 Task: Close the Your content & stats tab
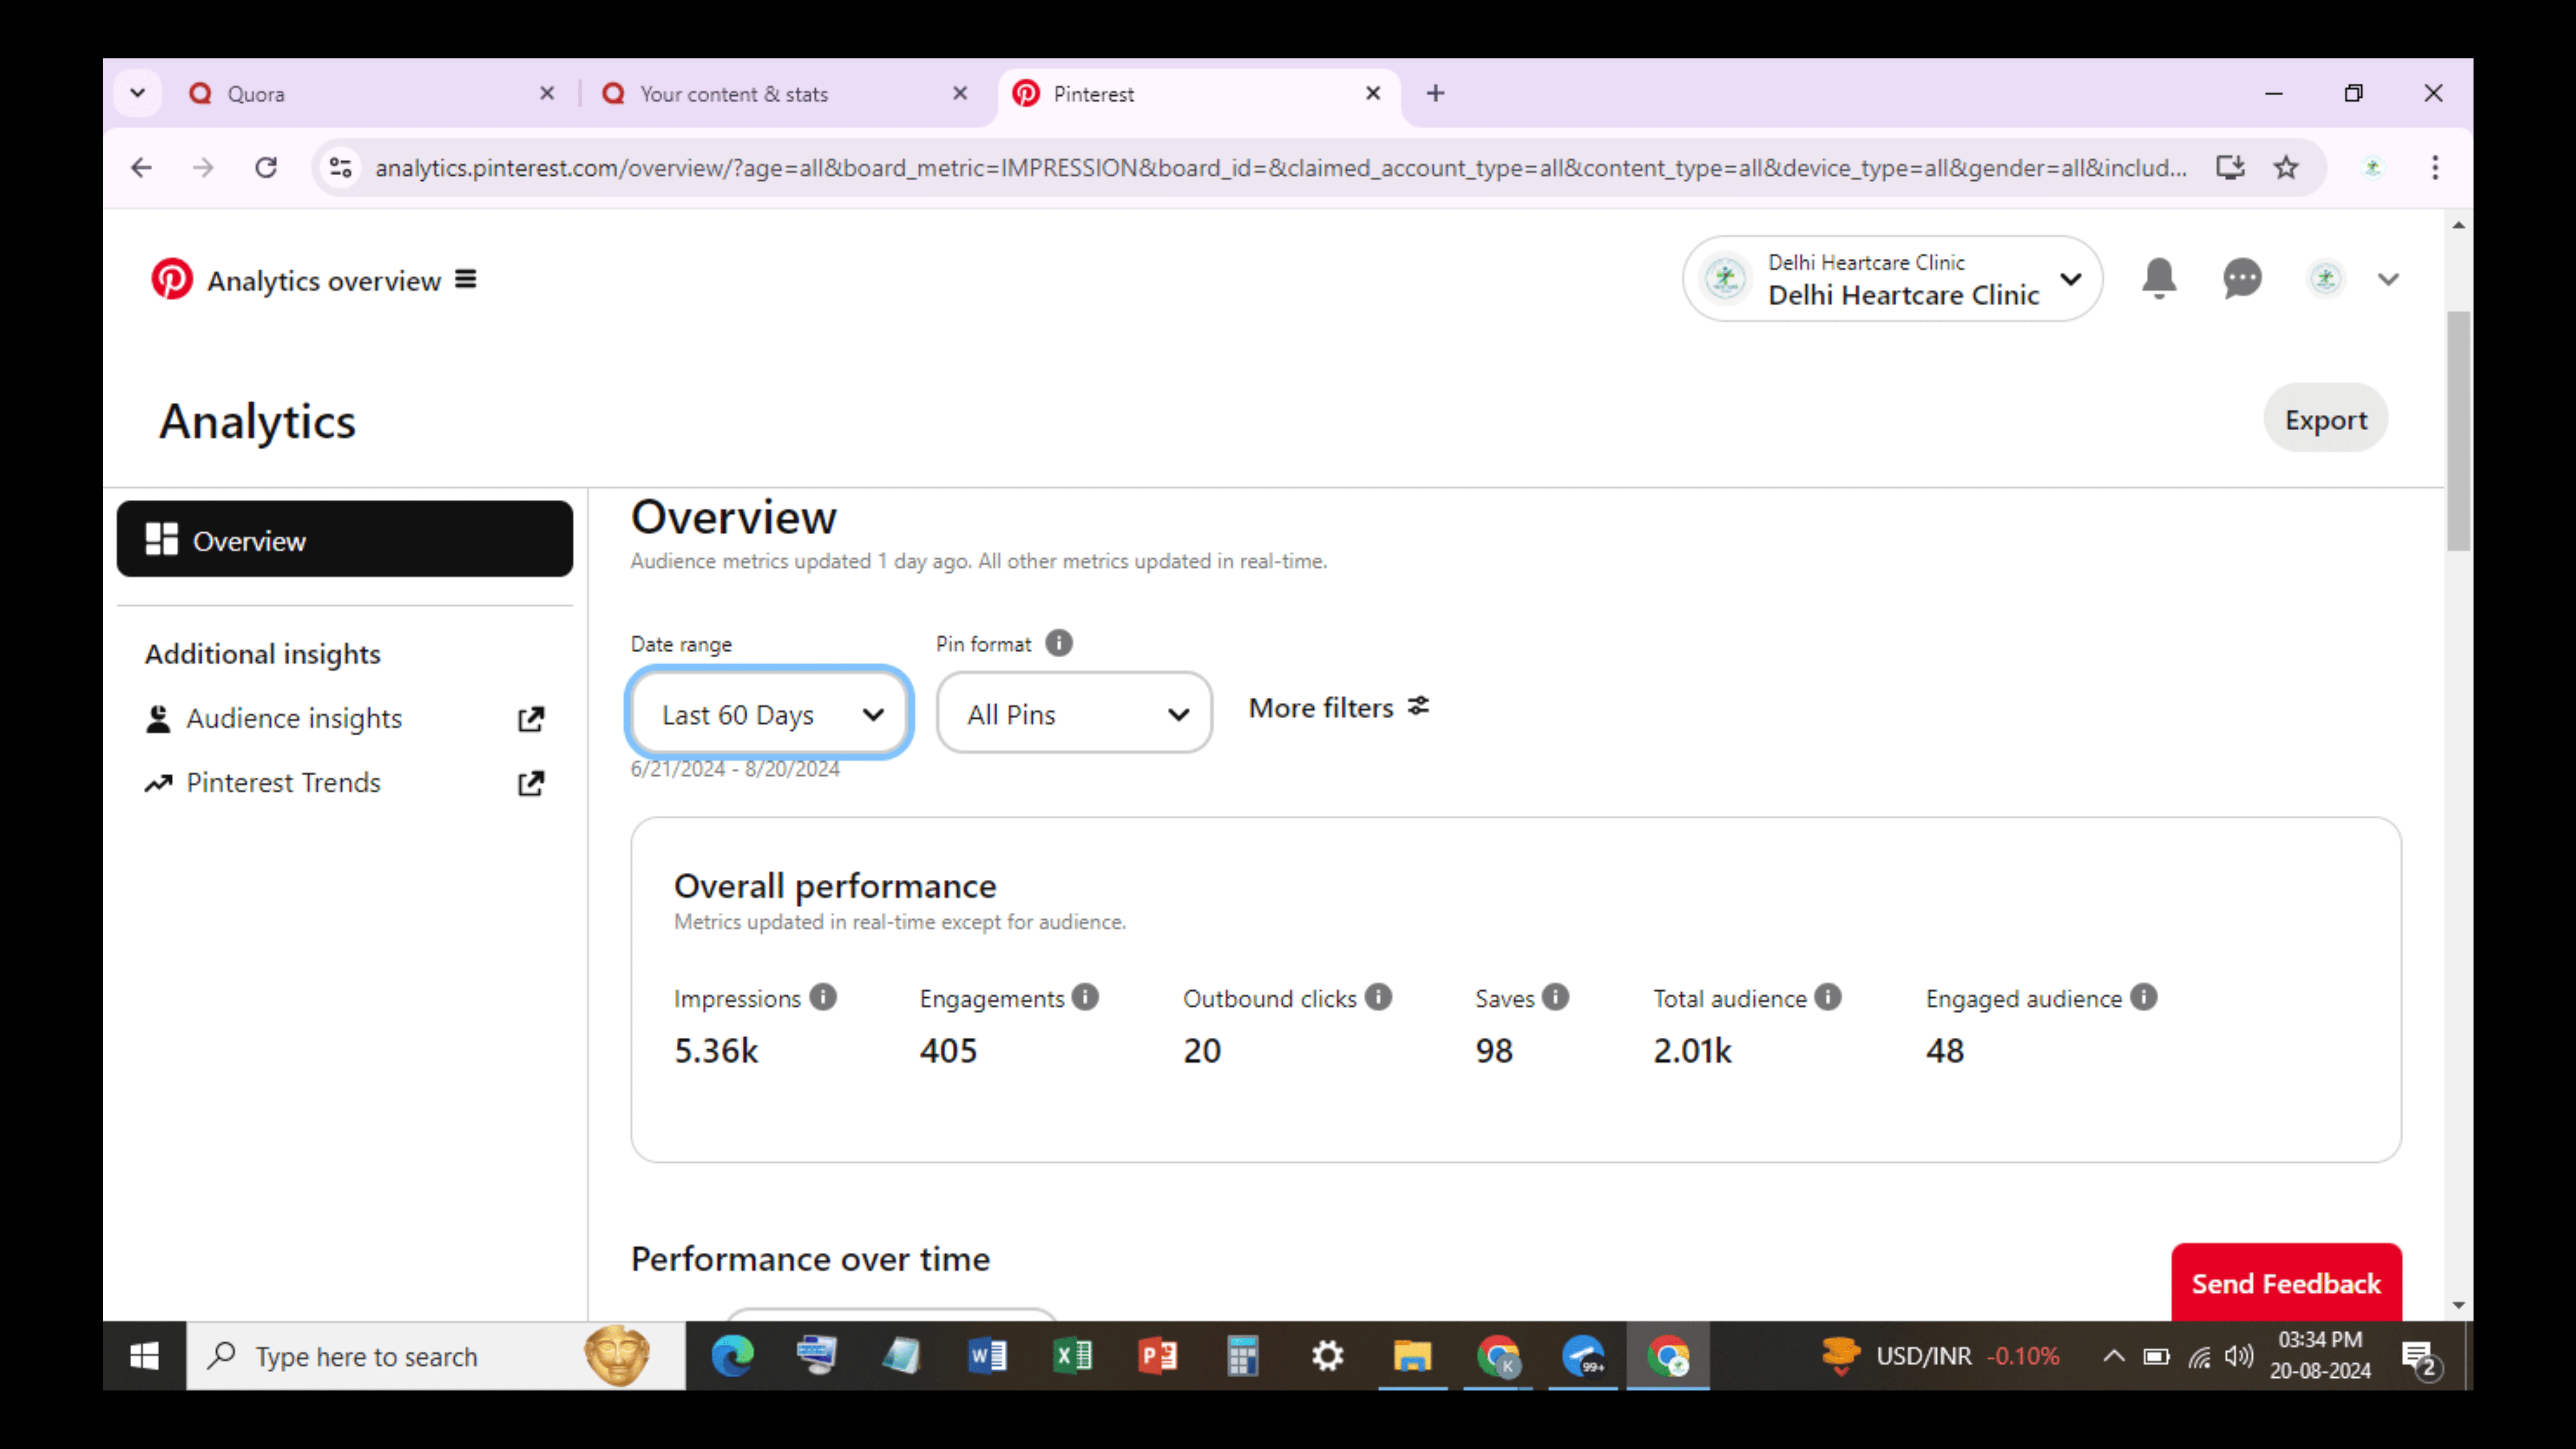click(x=960, y=93)
